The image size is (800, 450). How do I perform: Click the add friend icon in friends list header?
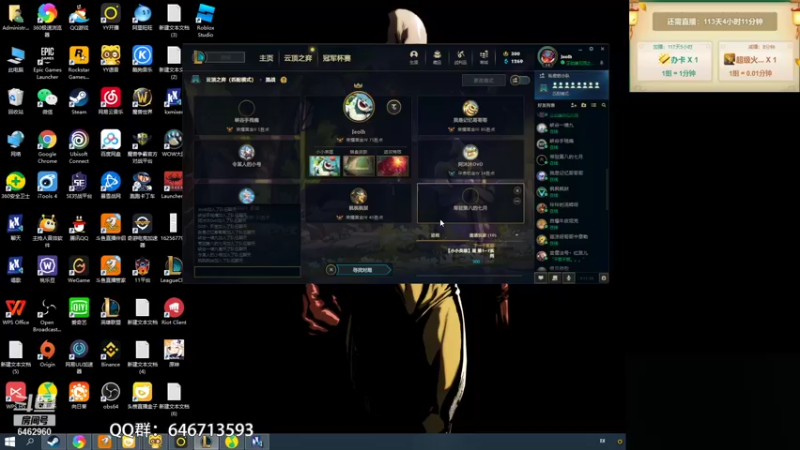pos(573,105)
